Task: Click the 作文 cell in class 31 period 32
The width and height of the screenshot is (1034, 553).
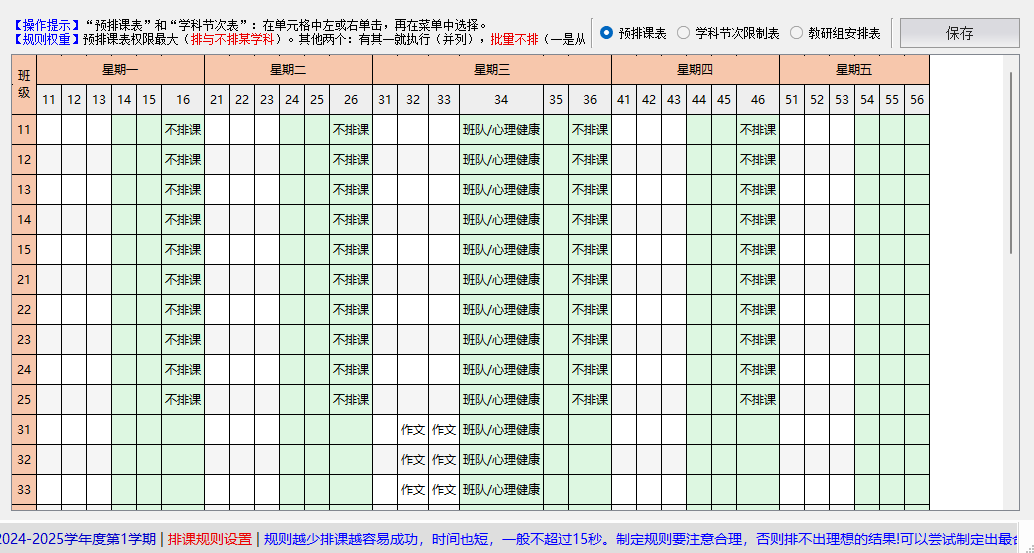Action: point(413,430)
